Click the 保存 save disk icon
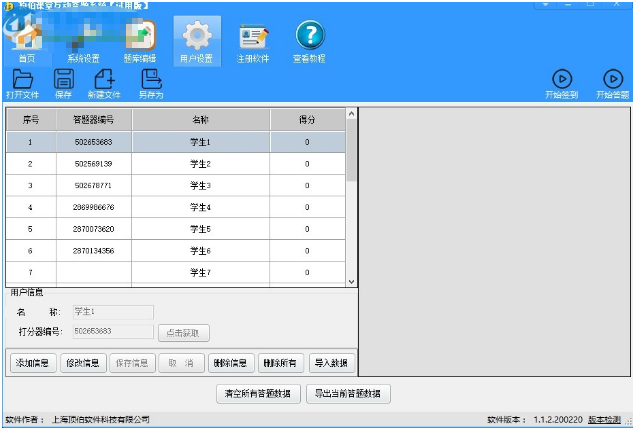Viewport: 635px width, 430px height. click(63, 82)
